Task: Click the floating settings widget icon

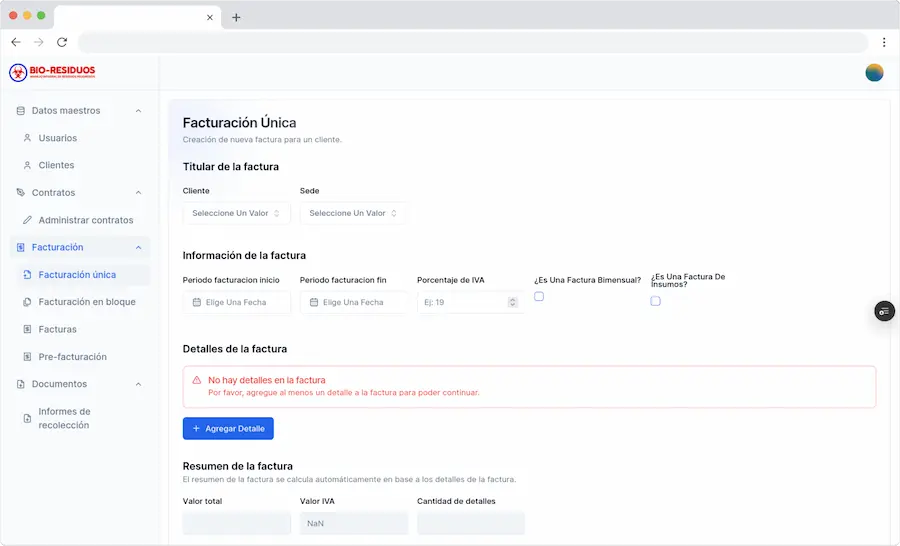Action: pos(884,311)
